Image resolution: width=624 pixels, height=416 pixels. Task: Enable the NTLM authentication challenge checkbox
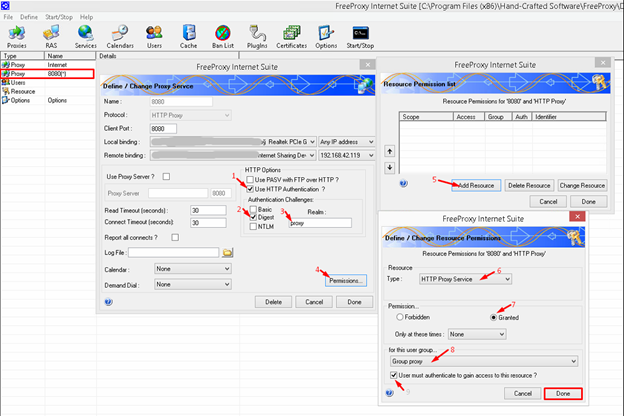click(x=253, y=227)
